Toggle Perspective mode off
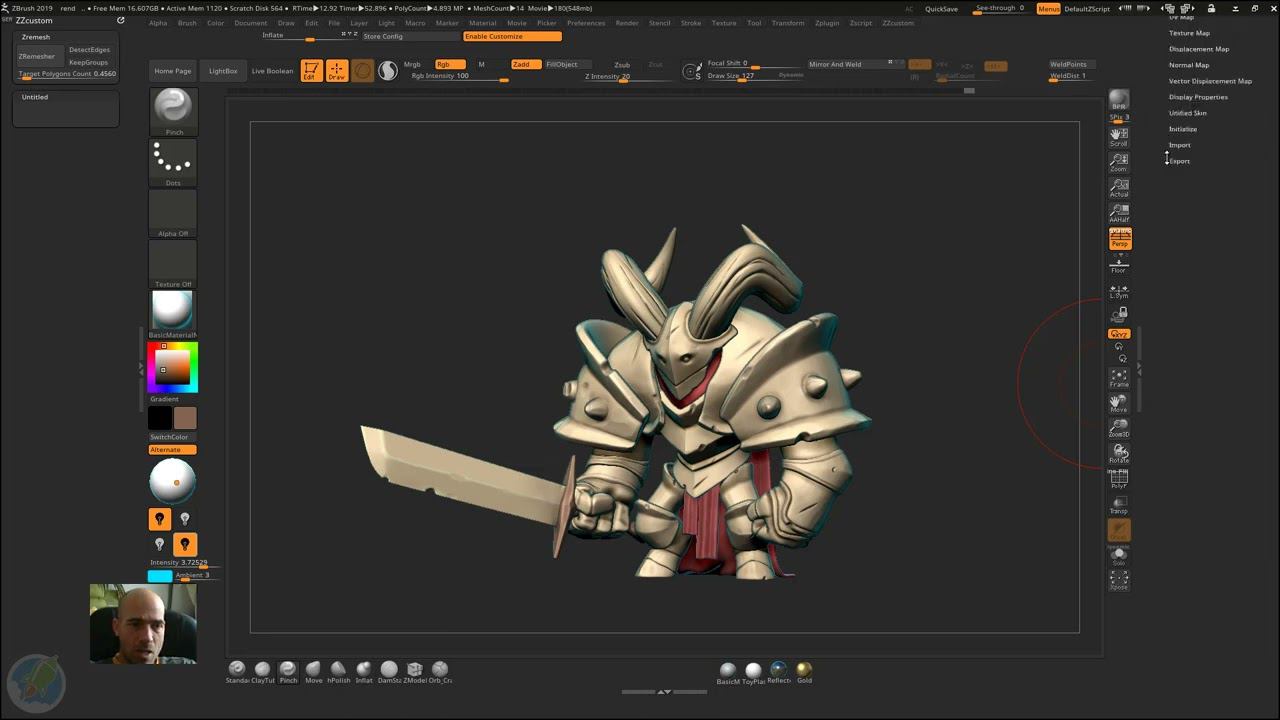 [1120, 239]
